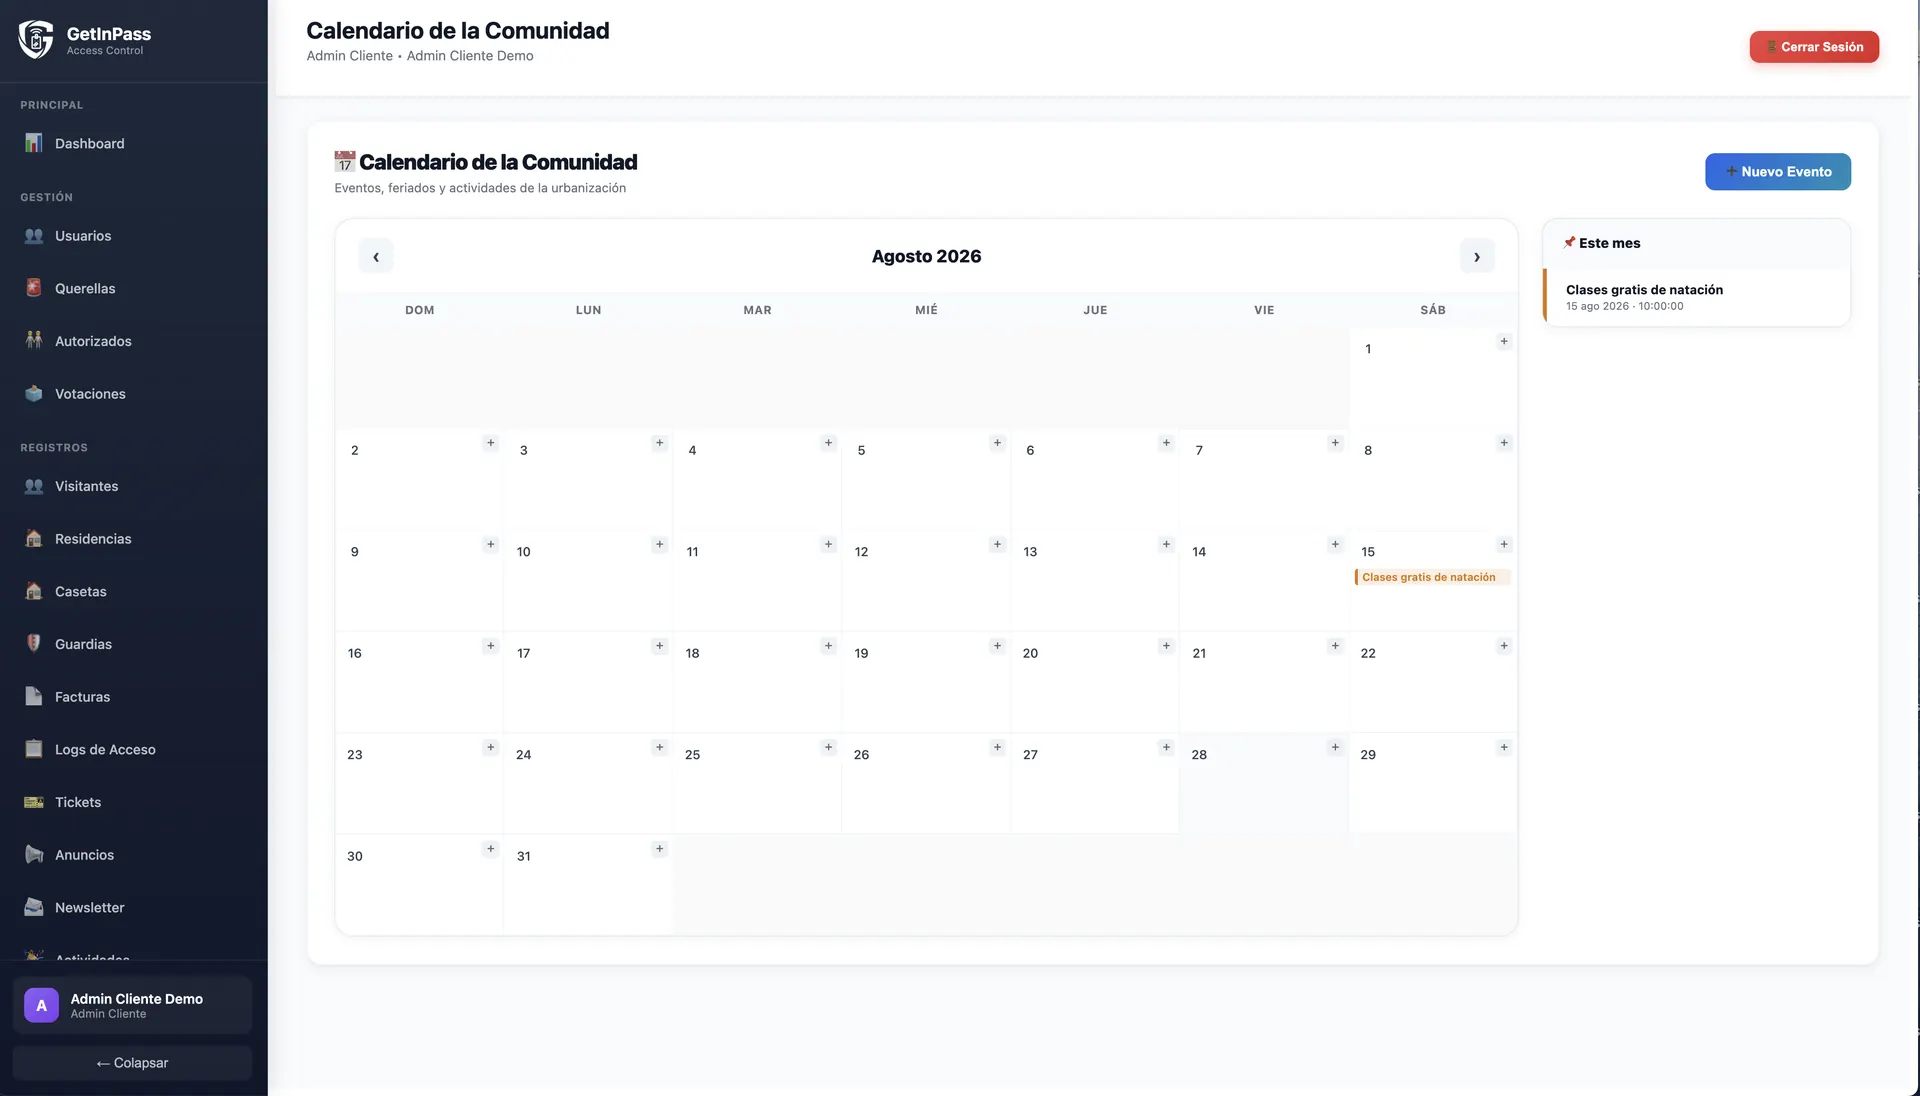Click the Este mes panel header
This screenshot has width=1920, height=1096.
1697,243
